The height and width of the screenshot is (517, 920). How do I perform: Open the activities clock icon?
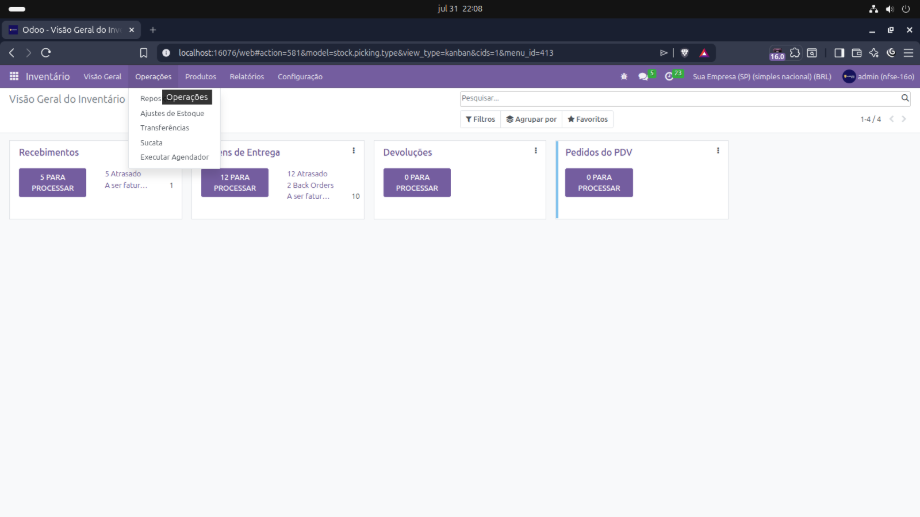669,76
